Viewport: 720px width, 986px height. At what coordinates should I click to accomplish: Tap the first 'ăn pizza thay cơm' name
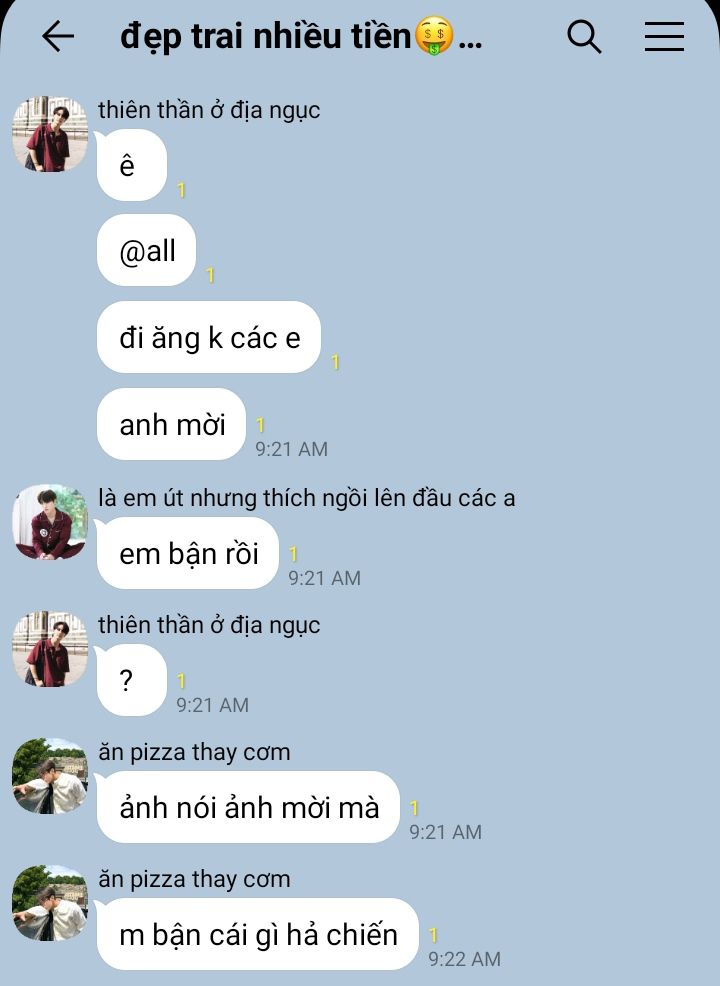194,752
